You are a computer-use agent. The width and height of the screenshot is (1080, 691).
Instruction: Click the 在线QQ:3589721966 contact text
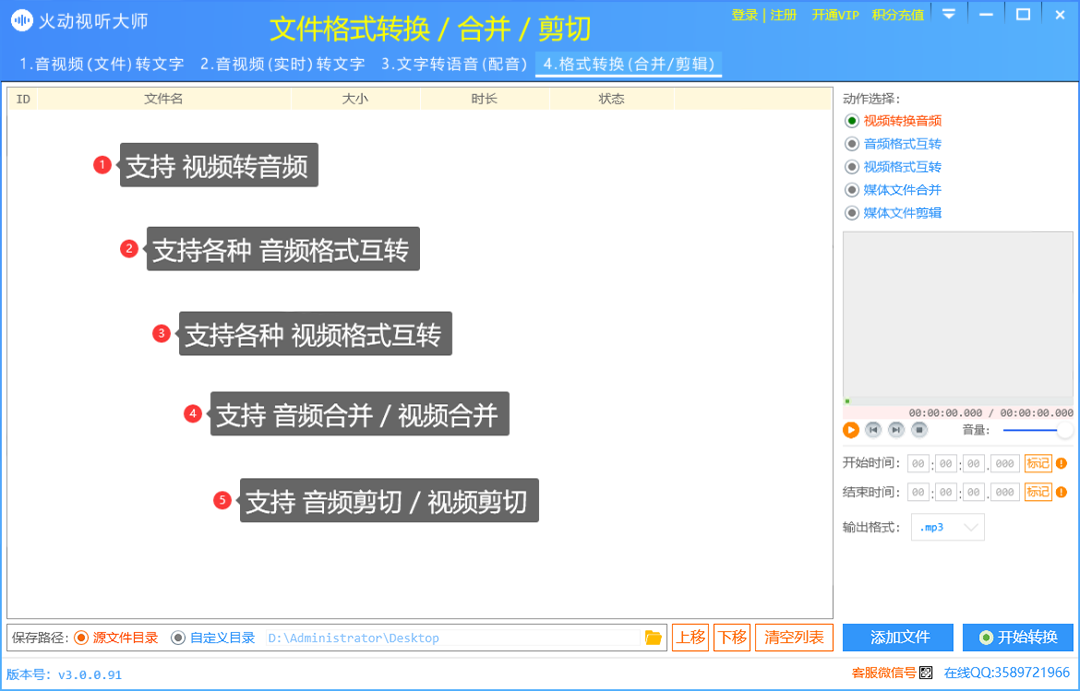pos(1007,673)
